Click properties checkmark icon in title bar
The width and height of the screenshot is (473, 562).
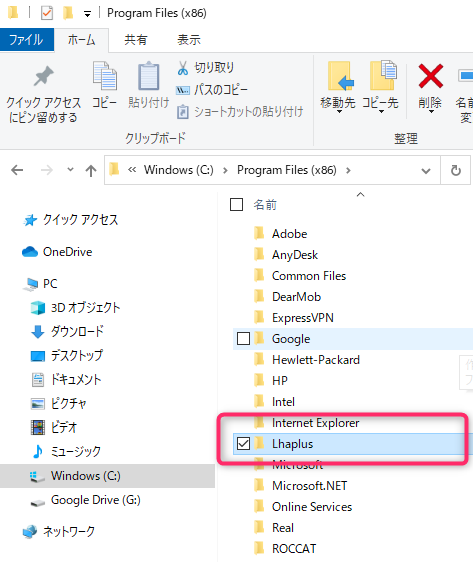[x=47, y=13]
